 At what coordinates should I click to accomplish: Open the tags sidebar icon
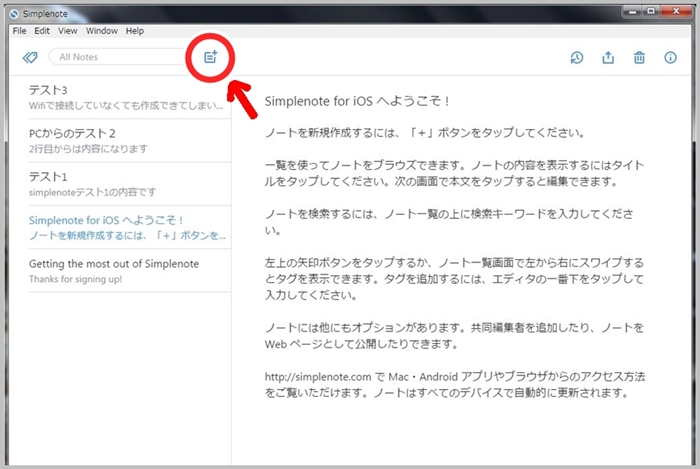30,57
